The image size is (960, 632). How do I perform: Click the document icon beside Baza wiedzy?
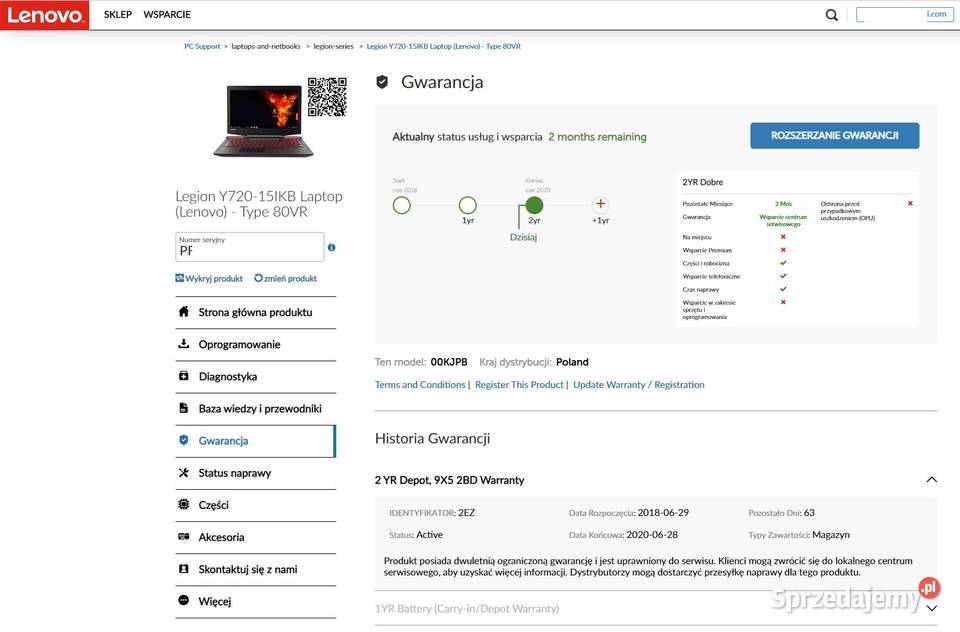tap(184, 408)
